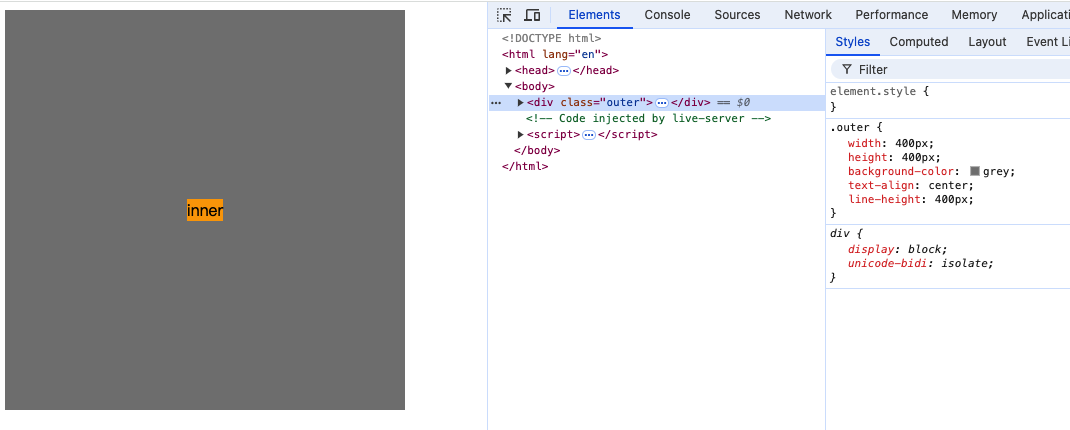The image size is (1070, 430).
Task: Click the class="outer" attribute text
Action: [603, 102]
